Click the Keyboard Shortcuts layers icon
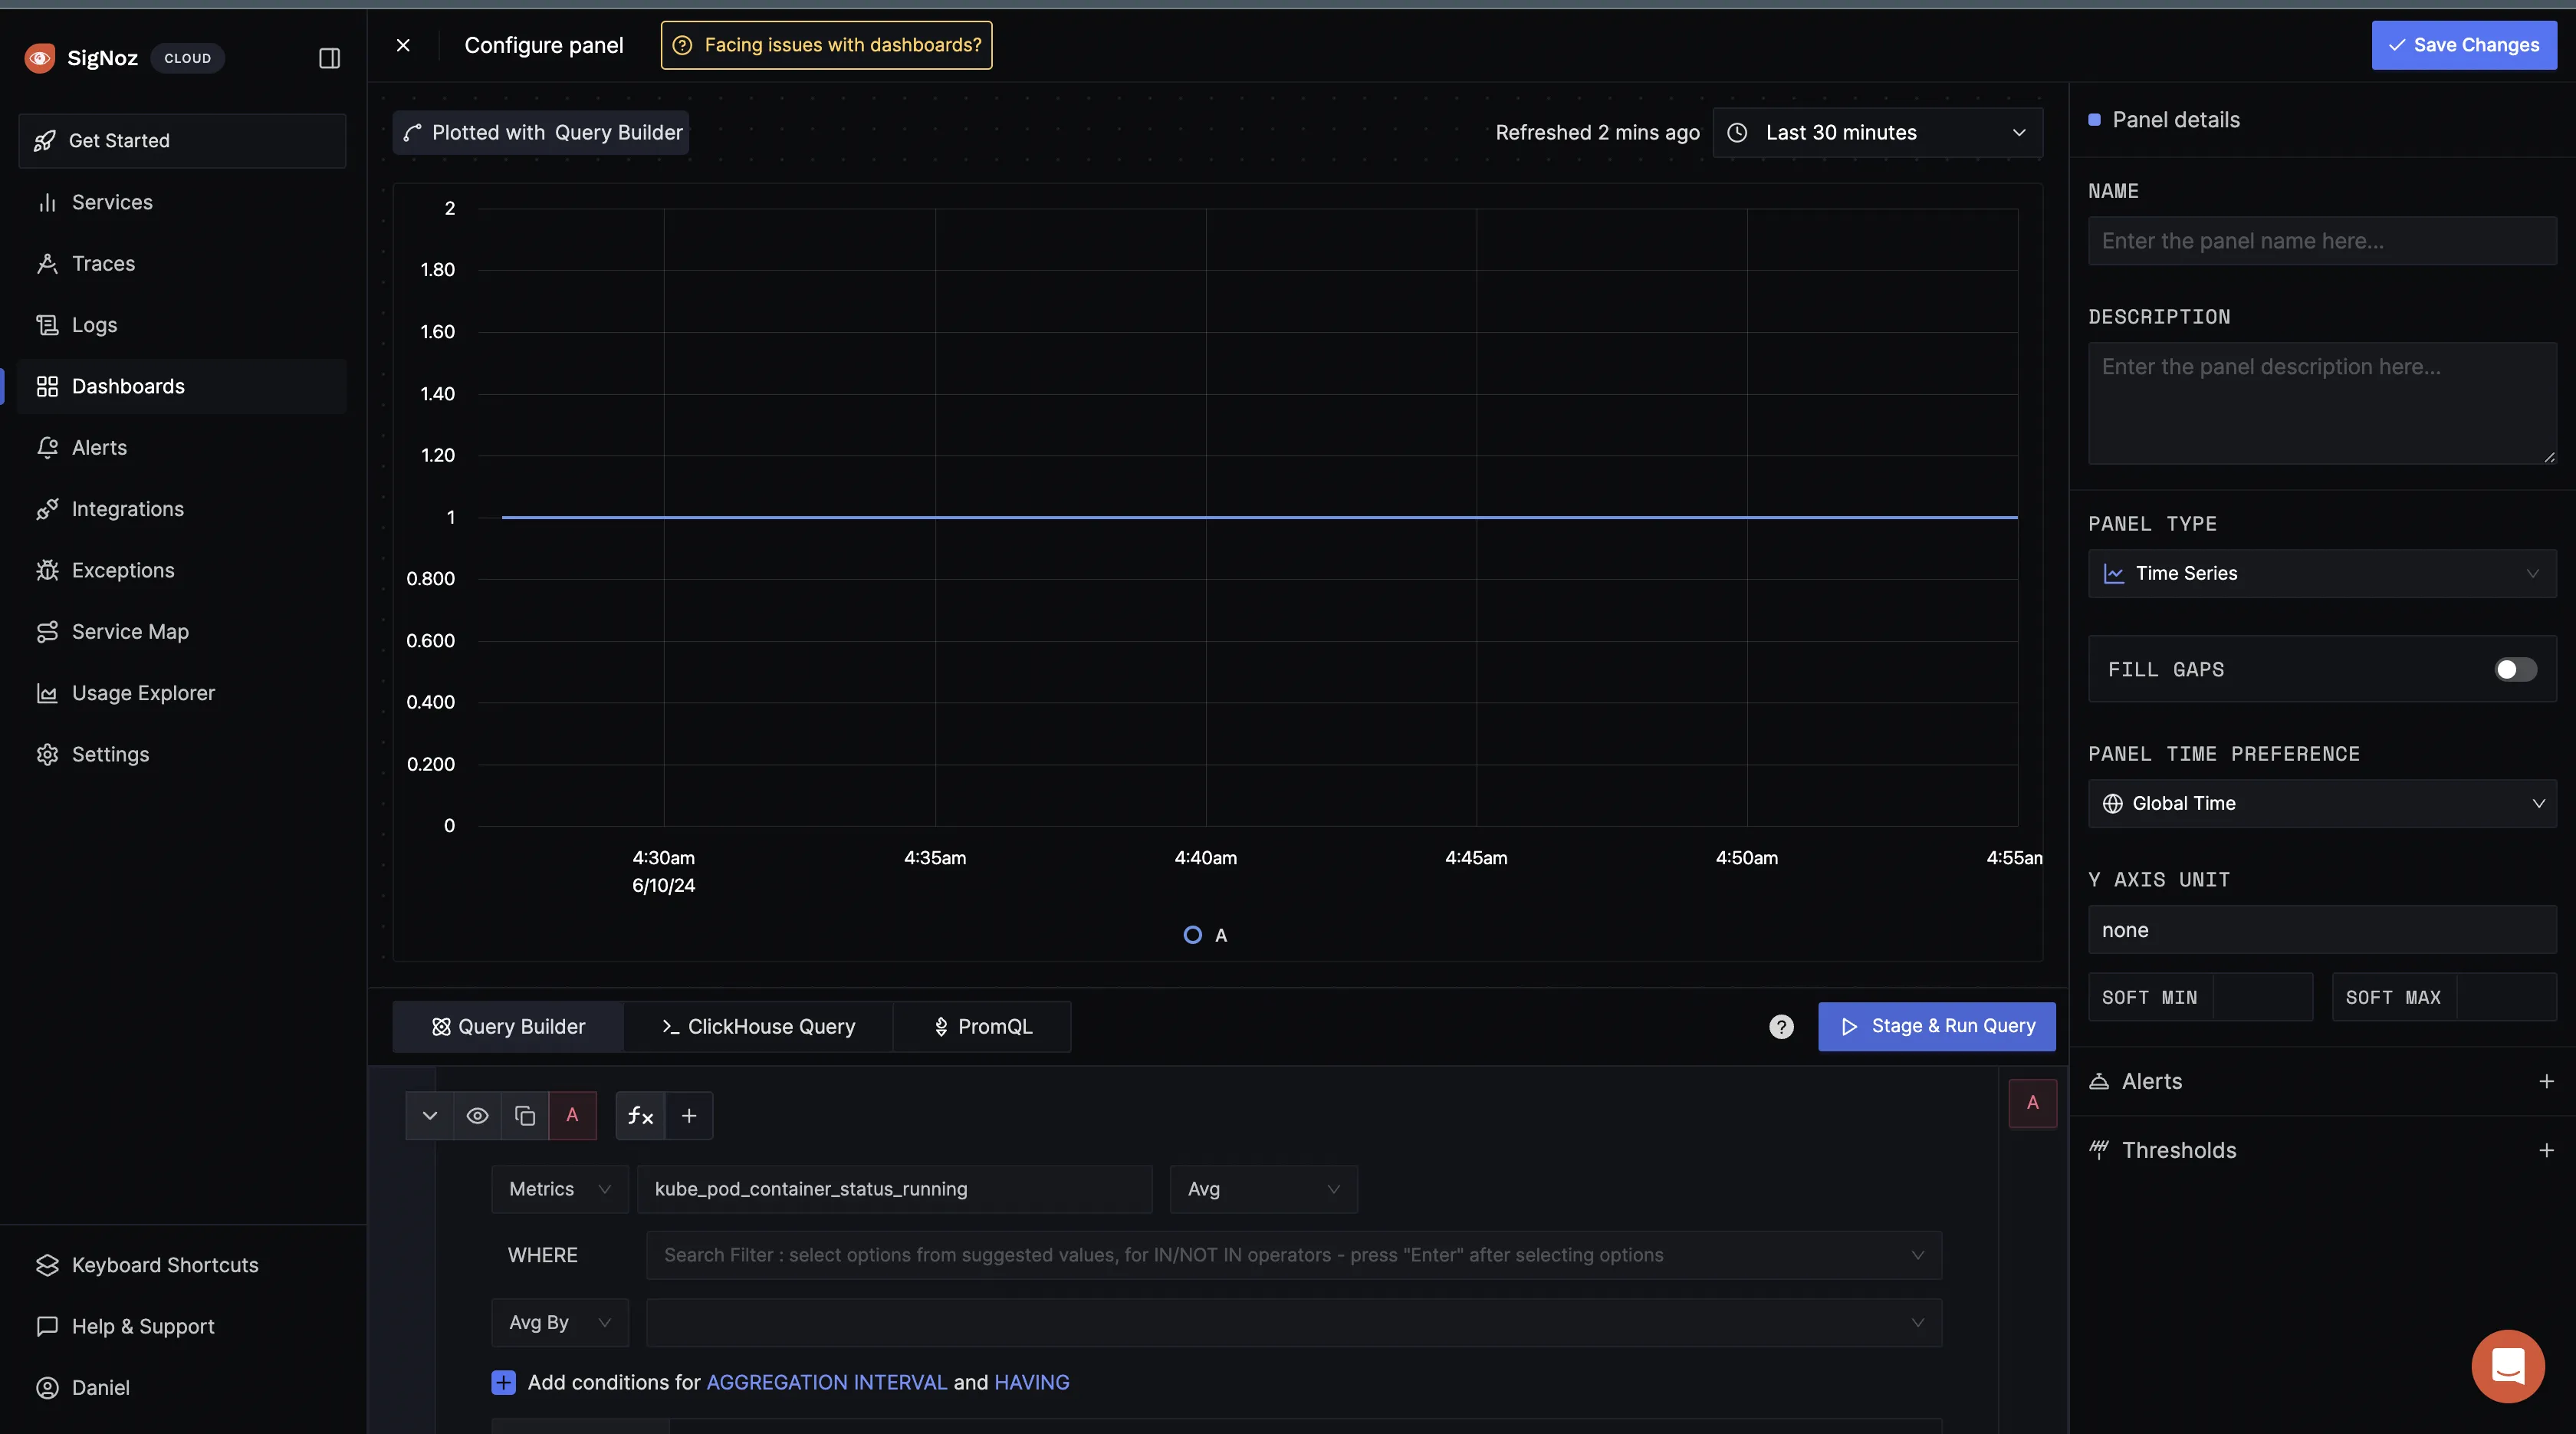This screenshot has height=1434, width=2576. (x=47, y=1265)
